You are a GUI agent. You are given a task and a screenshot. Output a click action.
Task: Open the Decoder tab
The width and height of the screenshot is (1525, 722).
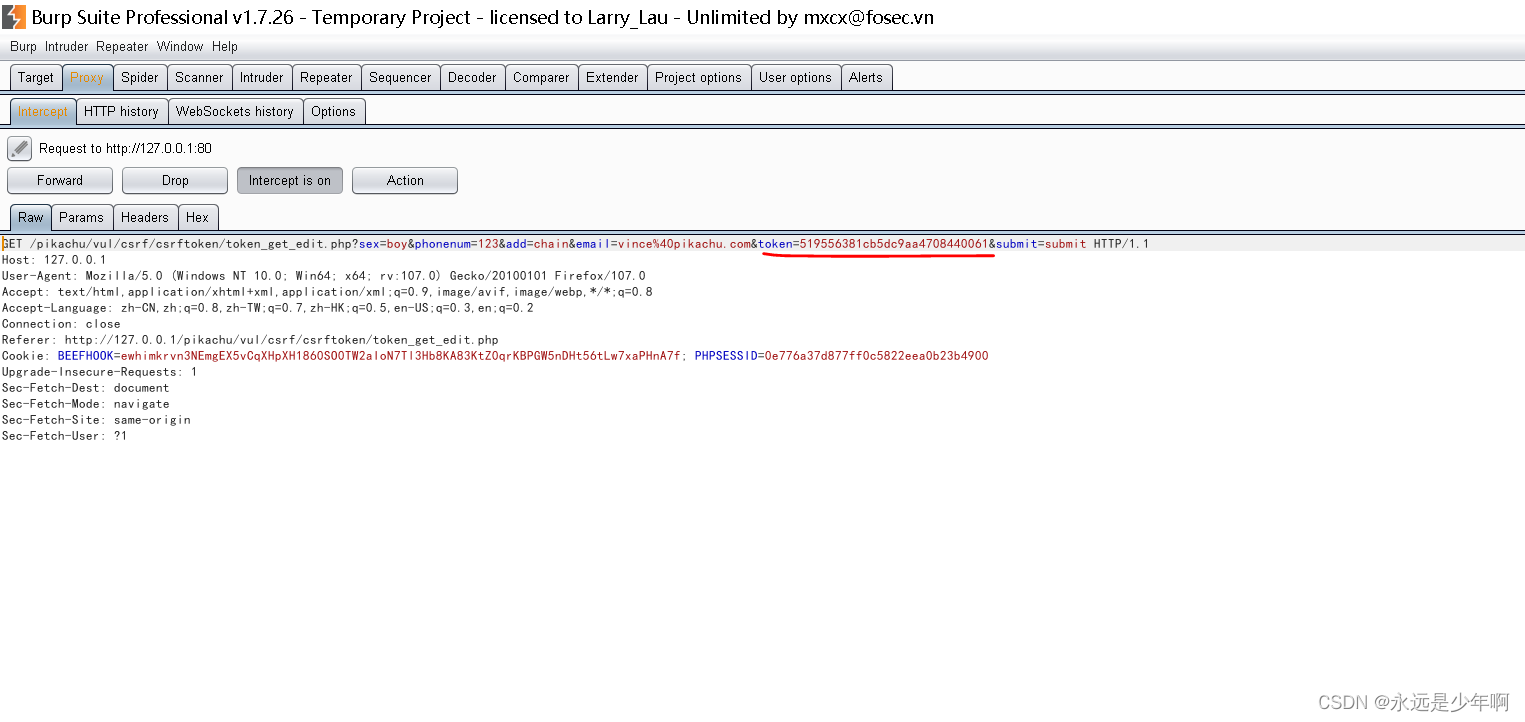[x=472, y=77]
